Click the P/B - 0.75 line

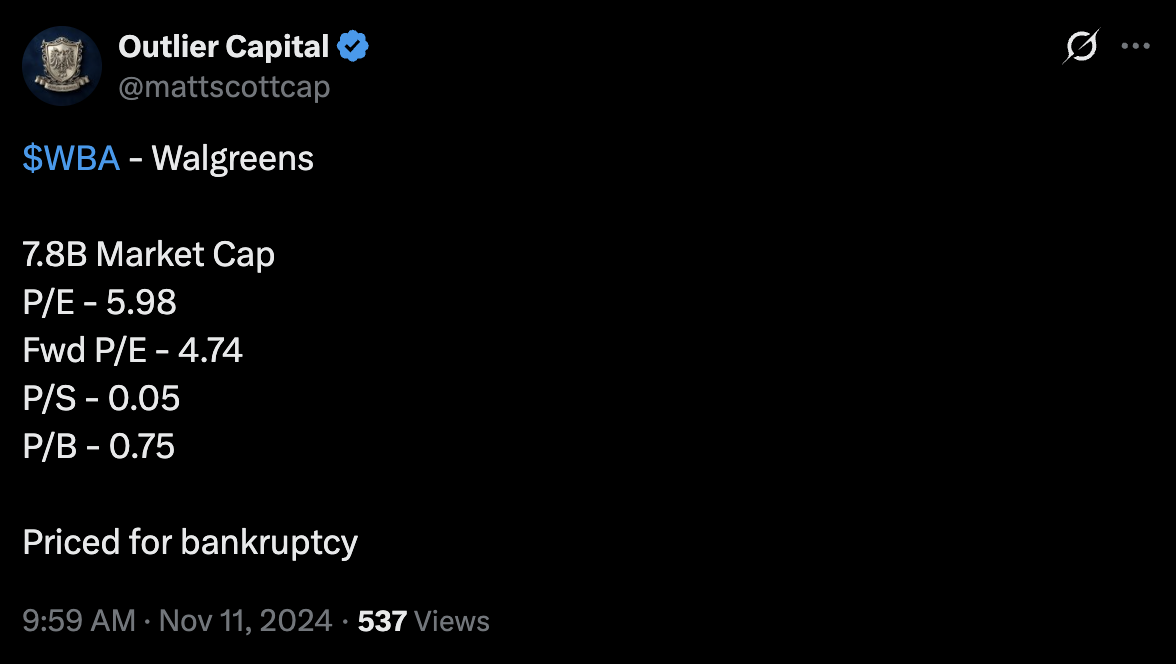point(99,446)
